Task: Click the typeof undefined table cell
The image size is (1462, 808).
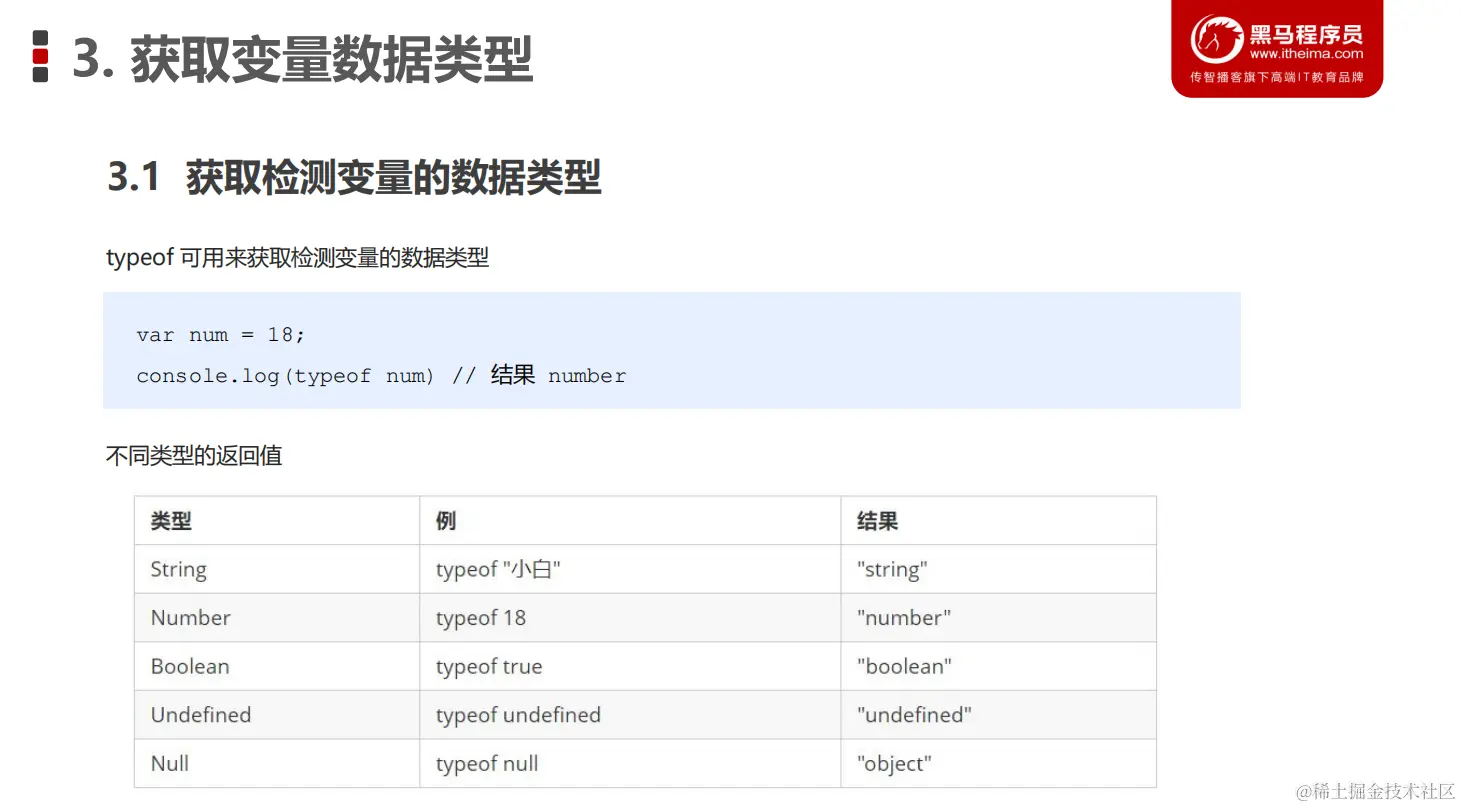Action: click(518, 715)
